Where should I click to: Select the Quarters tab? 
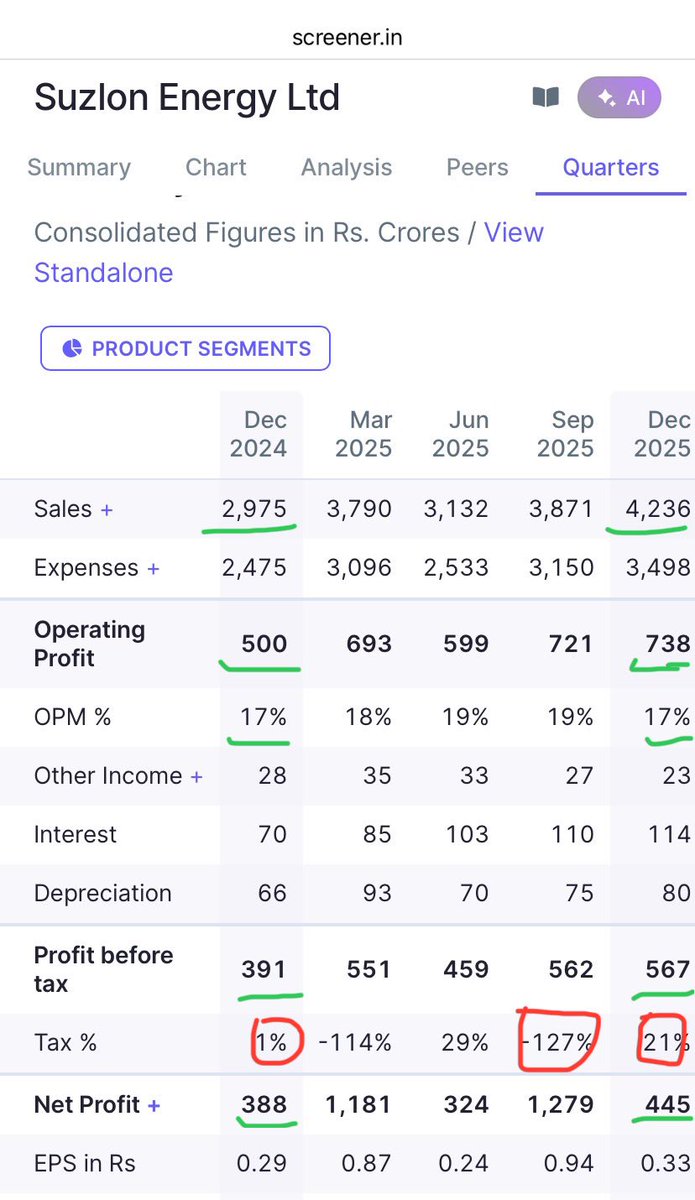(x=611, y=167)
